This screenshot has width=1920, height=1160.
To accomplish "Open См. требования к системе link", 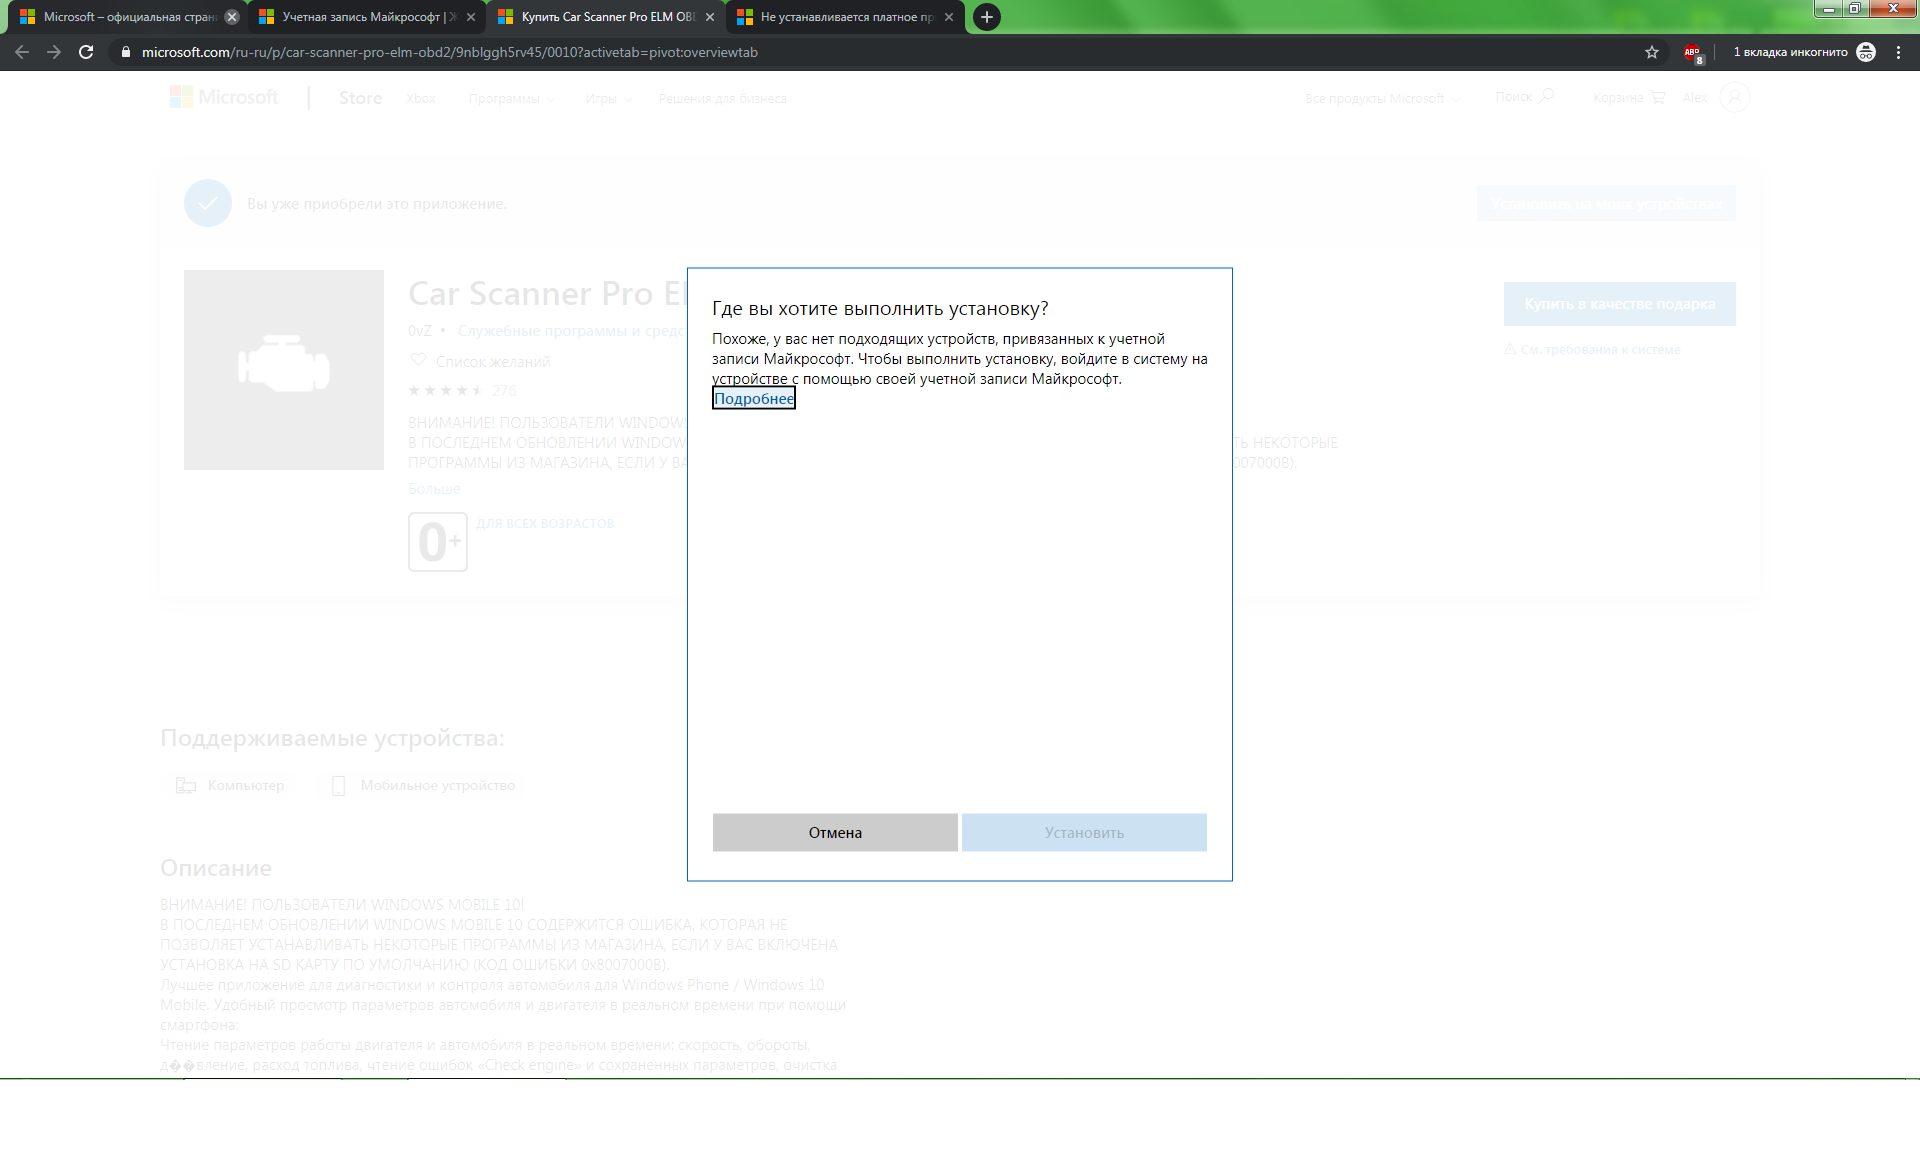I will point(1600,349).
